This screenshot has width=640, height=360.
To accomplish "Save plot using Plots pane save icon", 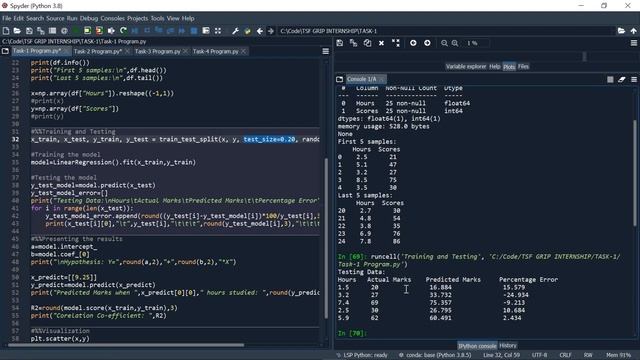I will 340,43.
